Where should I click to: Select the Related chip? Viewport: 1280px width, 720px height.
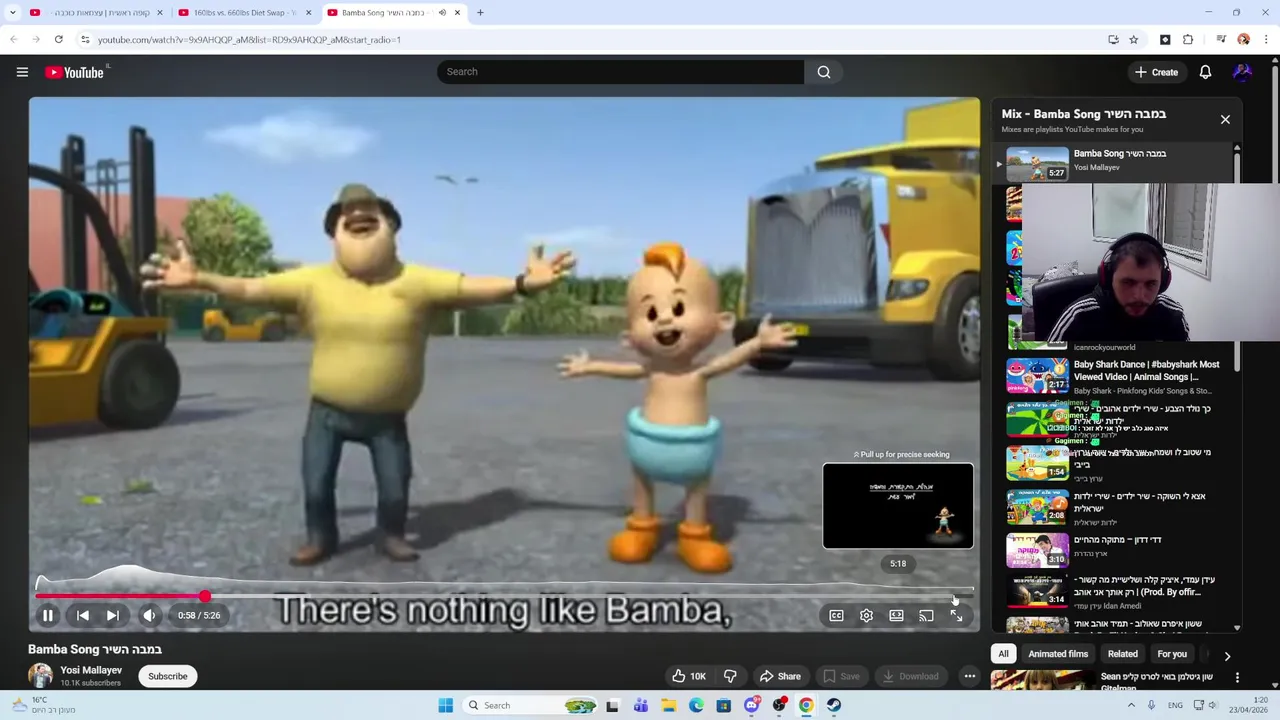(x=1122, y=654)
